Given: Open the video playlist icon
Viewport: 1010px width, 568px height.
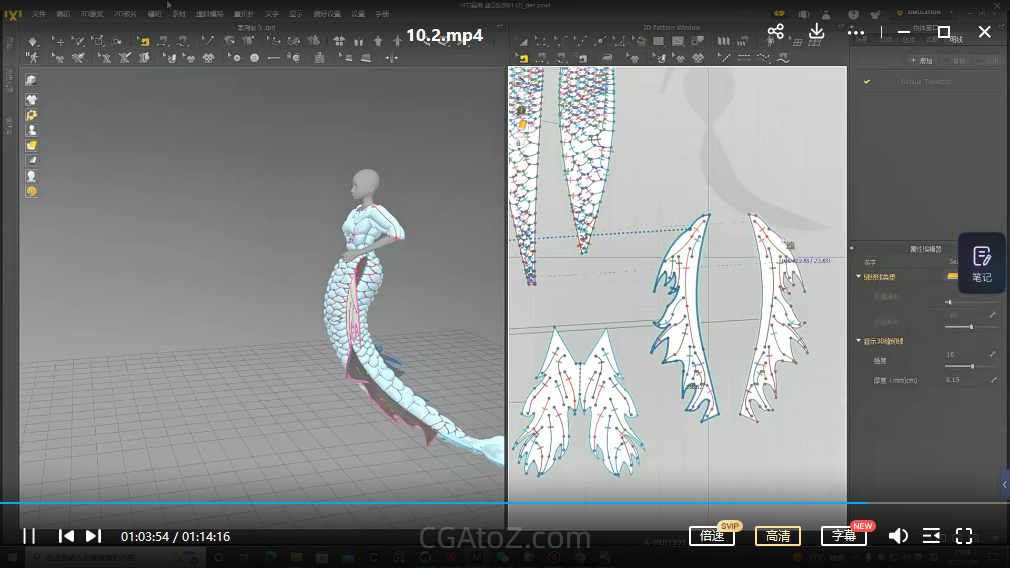Looking at the screenshot, I should coord(931,536).
